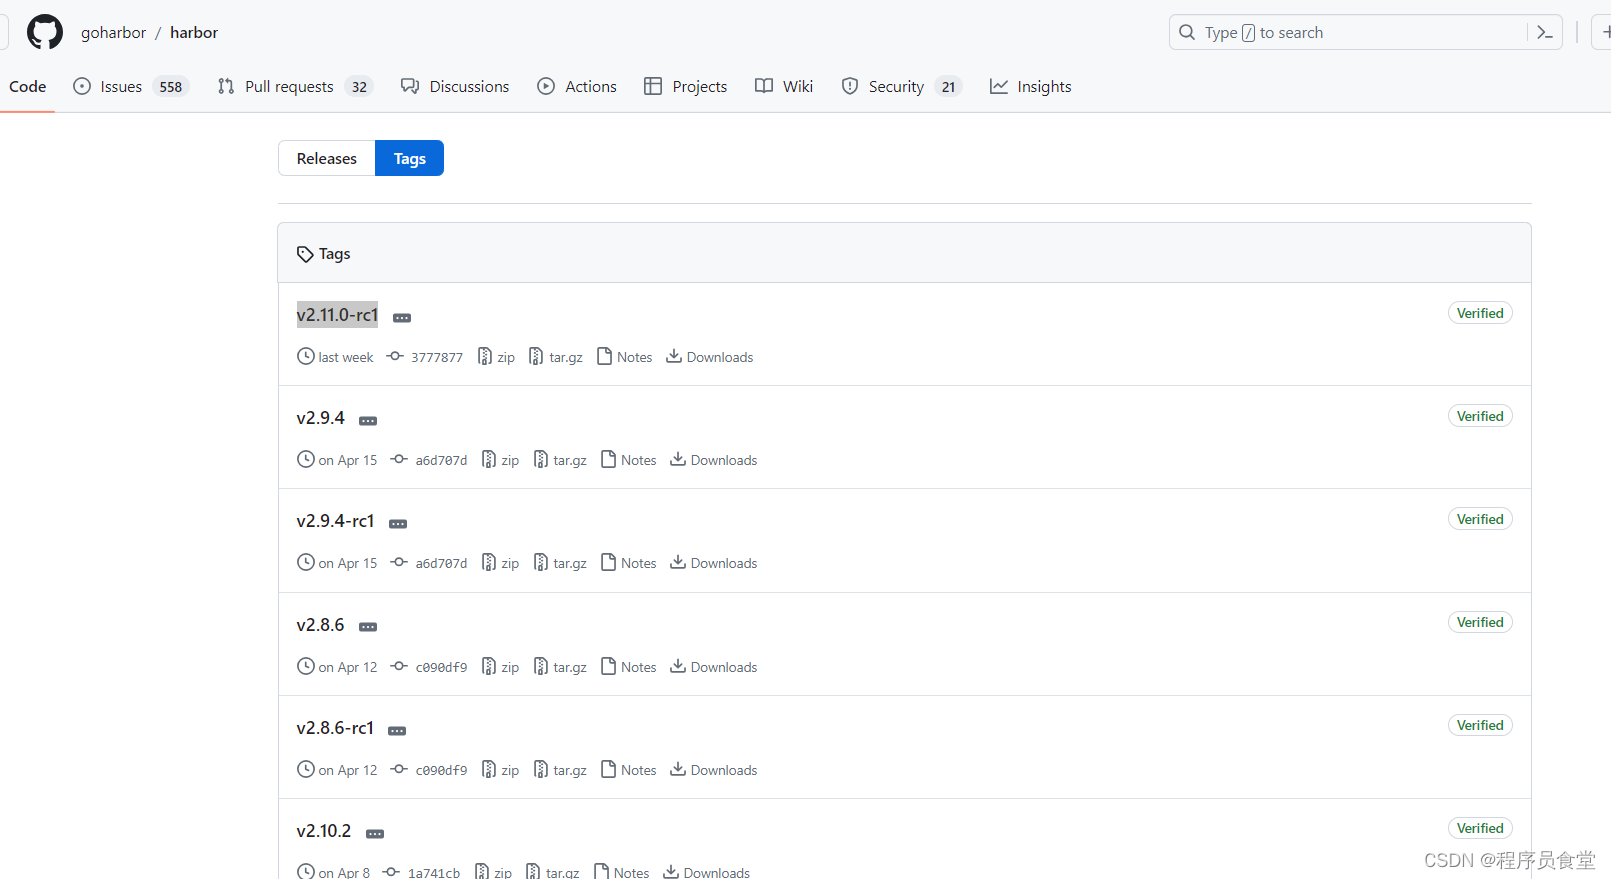Open the v2.11.0-rc1 tag

coord(337,314)
